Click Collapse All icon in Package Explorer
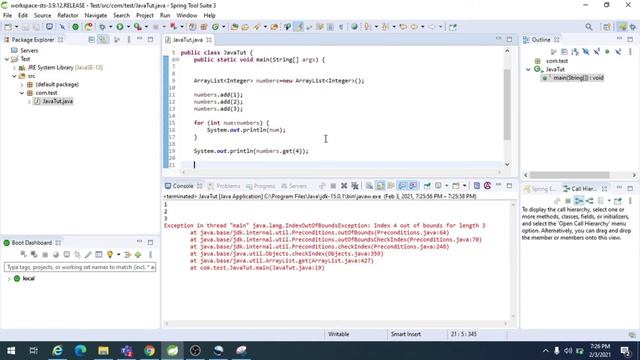Image resolution: width=640 pixels, height=360 pixels. pos(91,40)
